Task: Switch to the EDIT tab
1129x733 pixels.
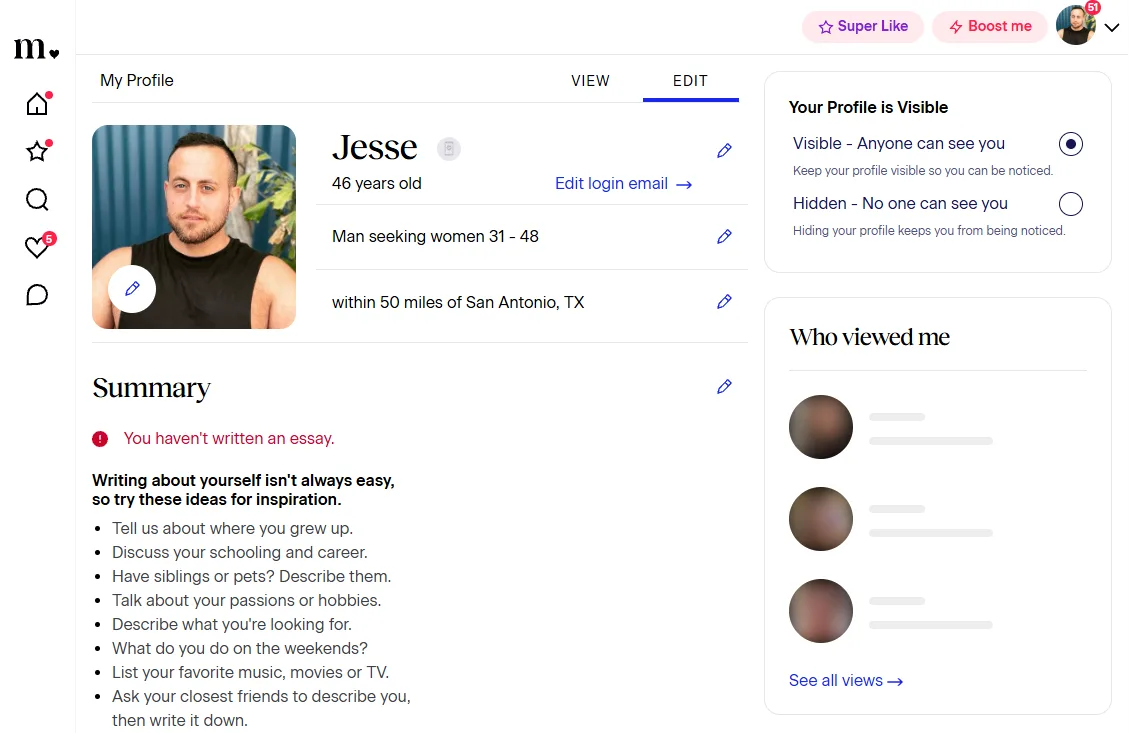Action: click(691, 81)
